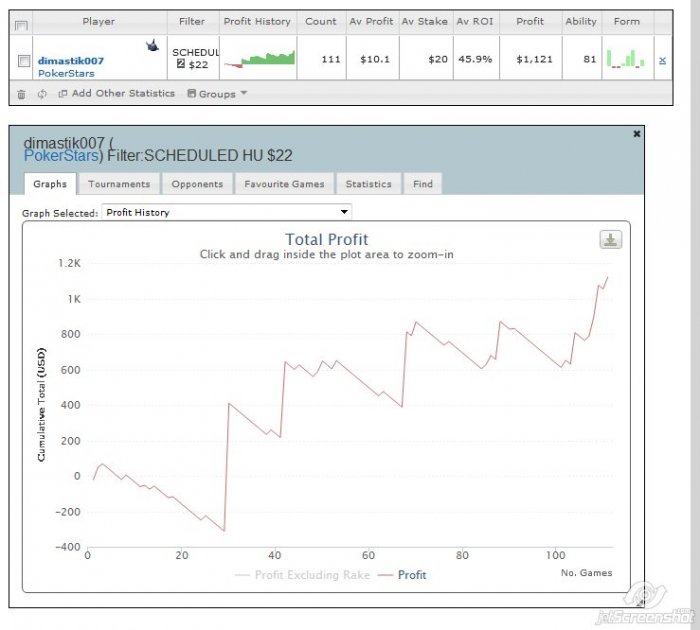Click the Form bar chart thumbnail

[626, 59]
